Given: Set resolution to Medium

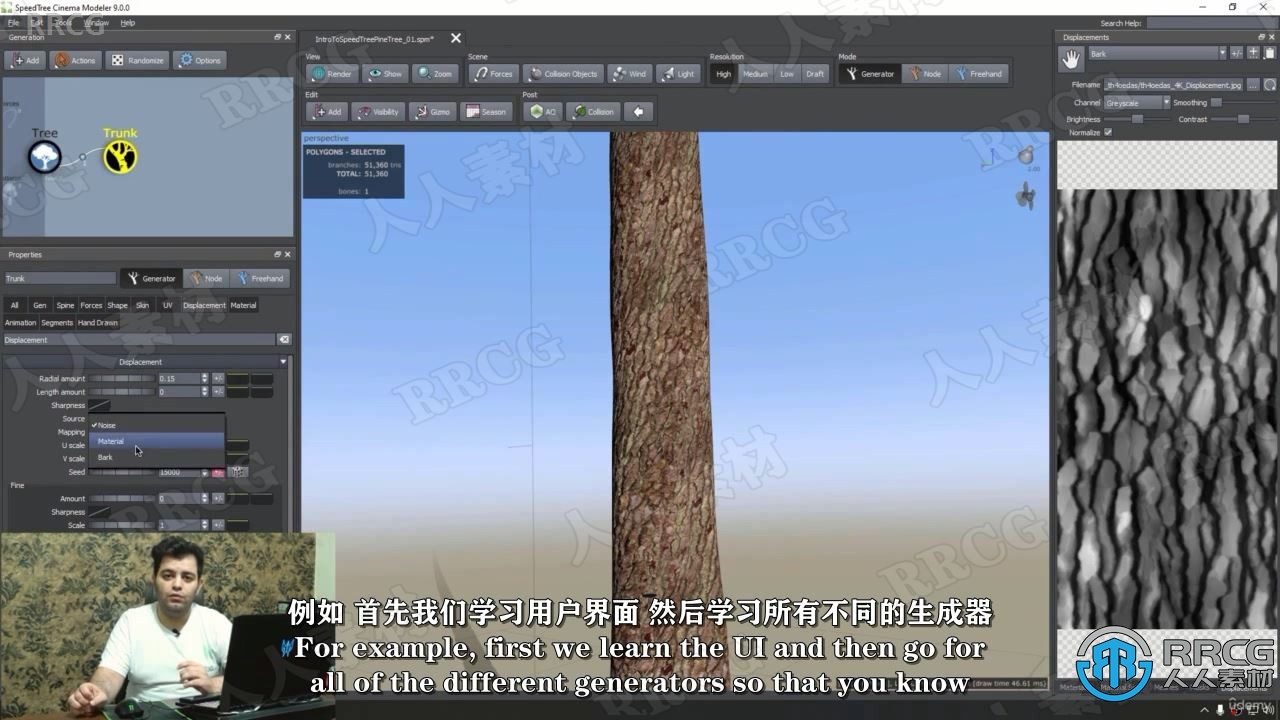Looking at the screenshot, I should pos(755,74).
